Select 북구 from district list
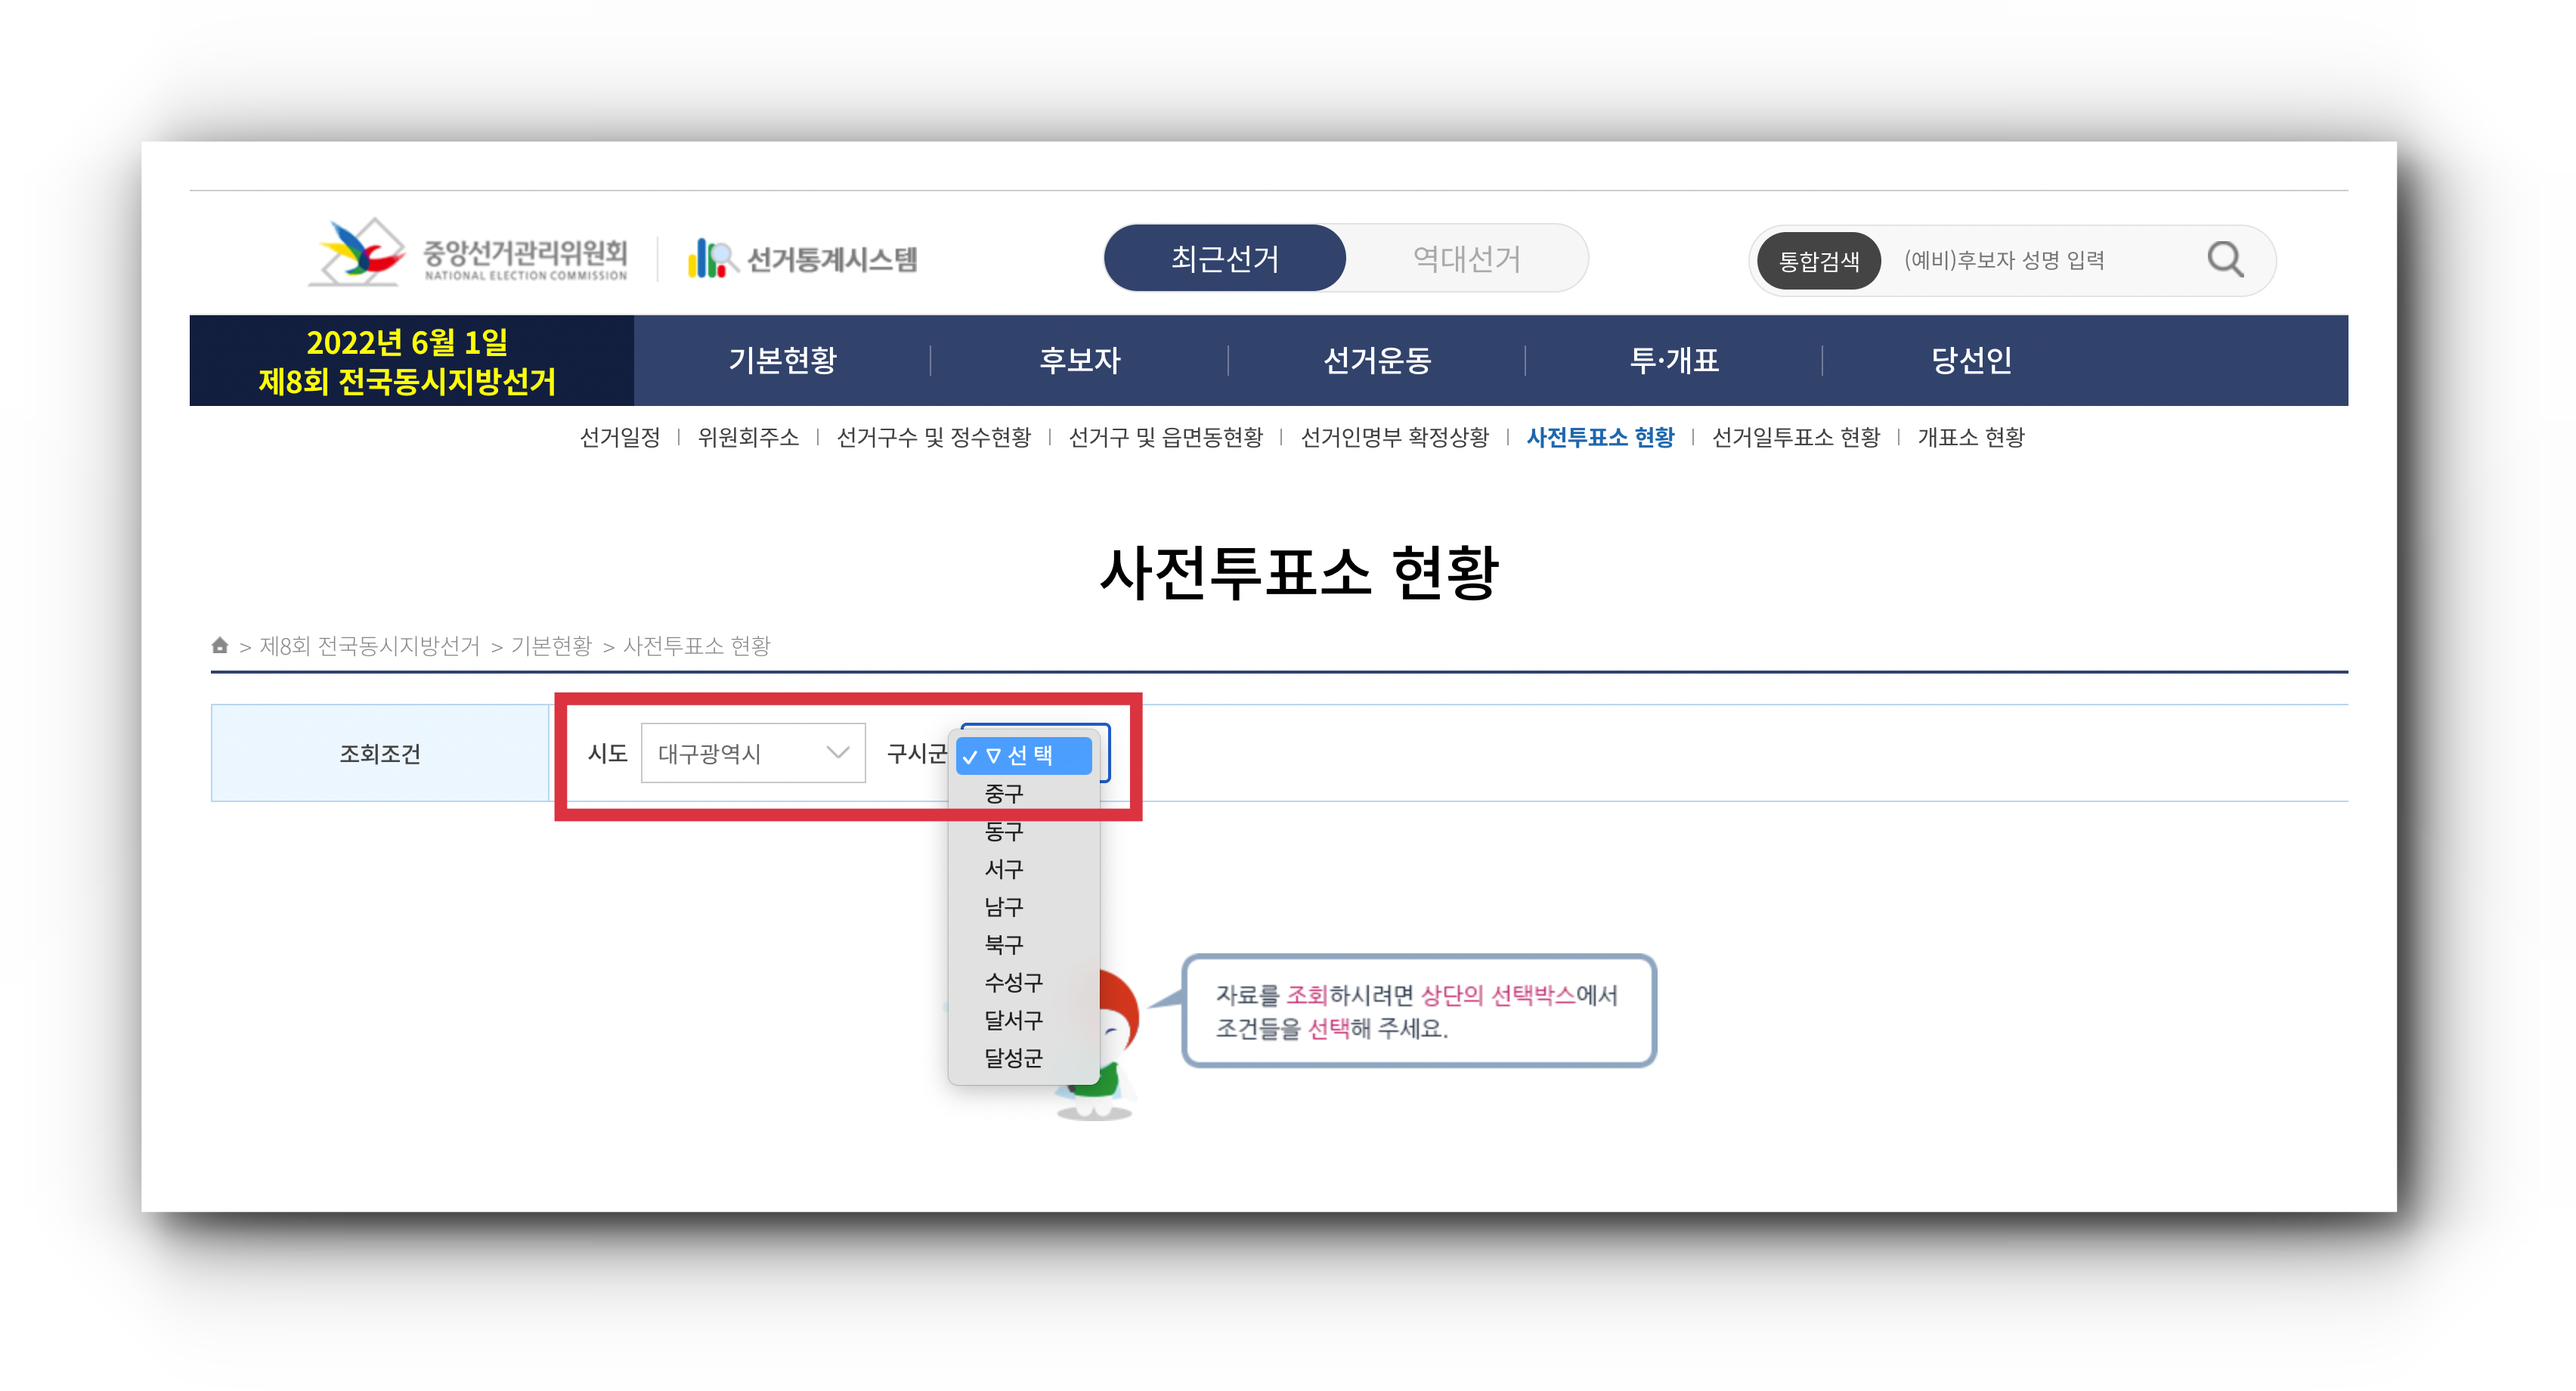 [1024, 945]
